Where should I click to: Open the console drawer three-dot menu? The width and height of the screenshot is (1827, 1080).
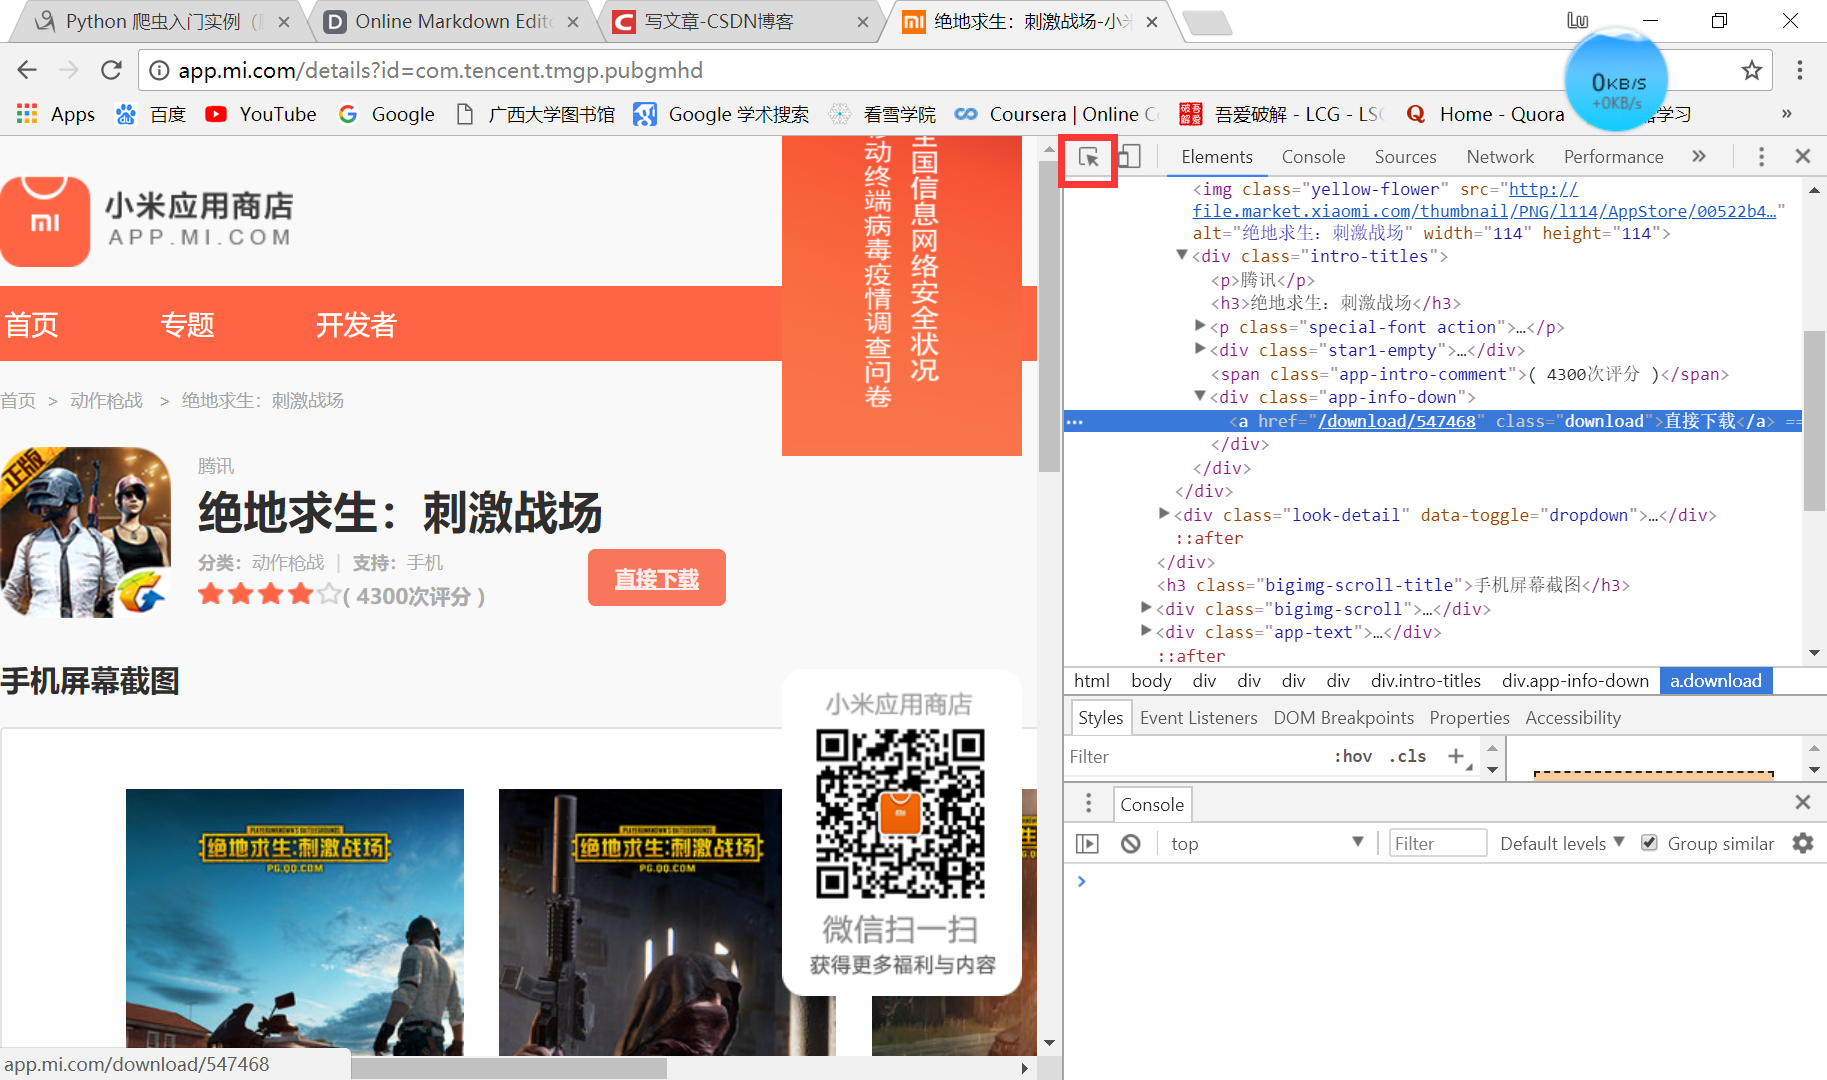tap(1089, 803)
